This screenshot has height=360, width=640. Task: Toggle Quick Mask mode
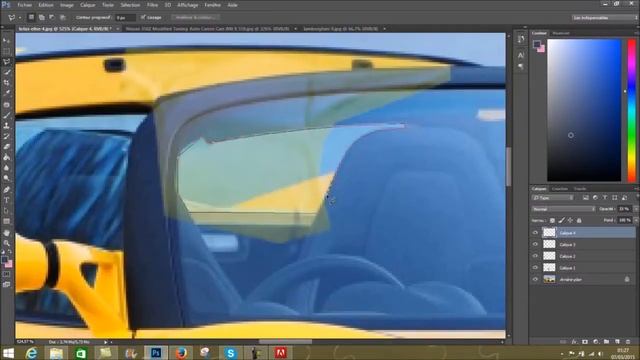7,274
